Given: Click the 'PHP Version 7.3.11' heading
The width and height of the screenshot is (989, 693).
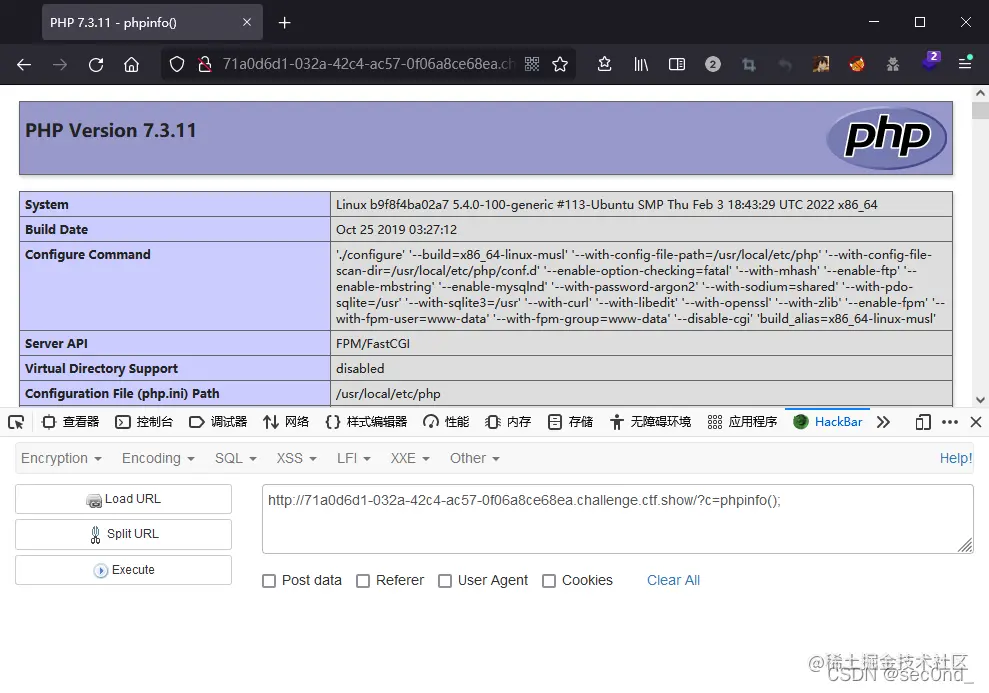Looking at the screenshot, I should [x=111, y=131].
